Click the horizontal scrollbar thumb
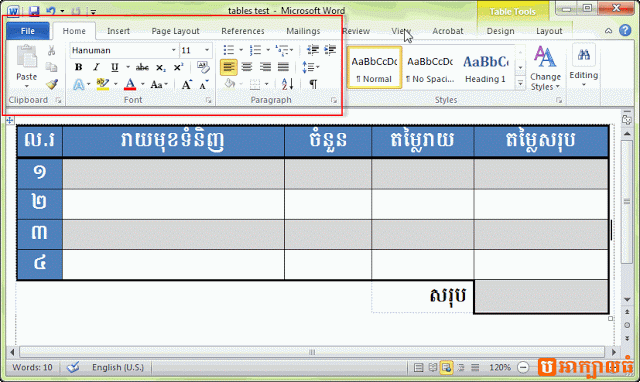This screenshot has height=382, width=640. (x=312, y=352)
